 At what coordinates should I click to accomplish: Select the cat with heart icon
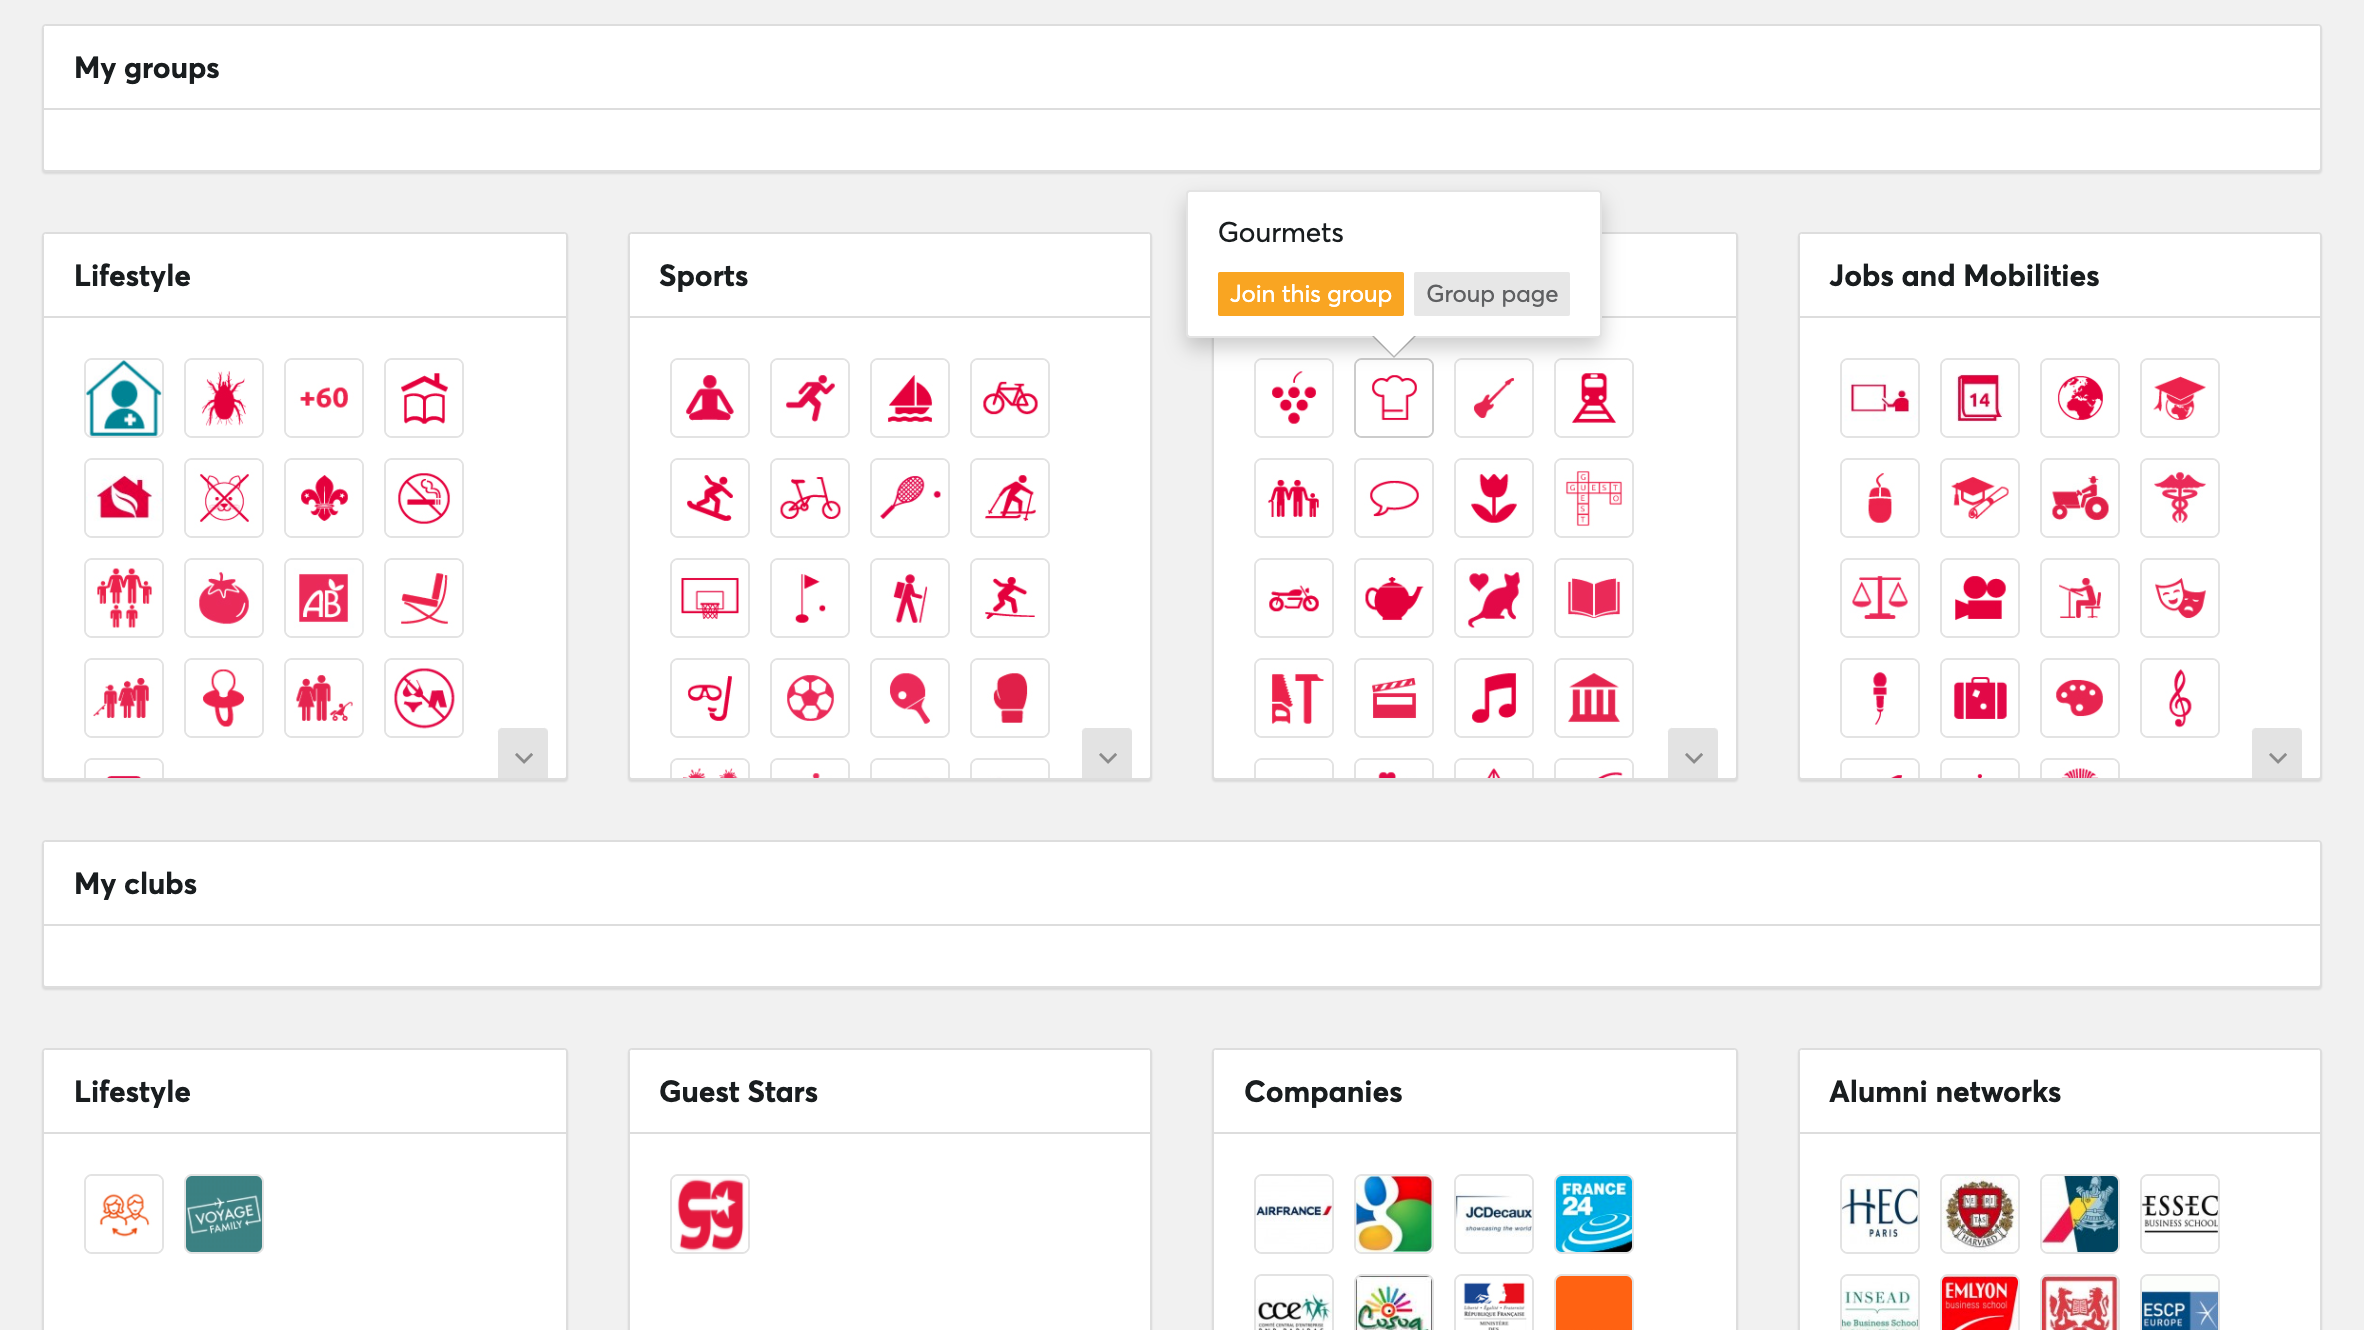tap(1494, 598)
